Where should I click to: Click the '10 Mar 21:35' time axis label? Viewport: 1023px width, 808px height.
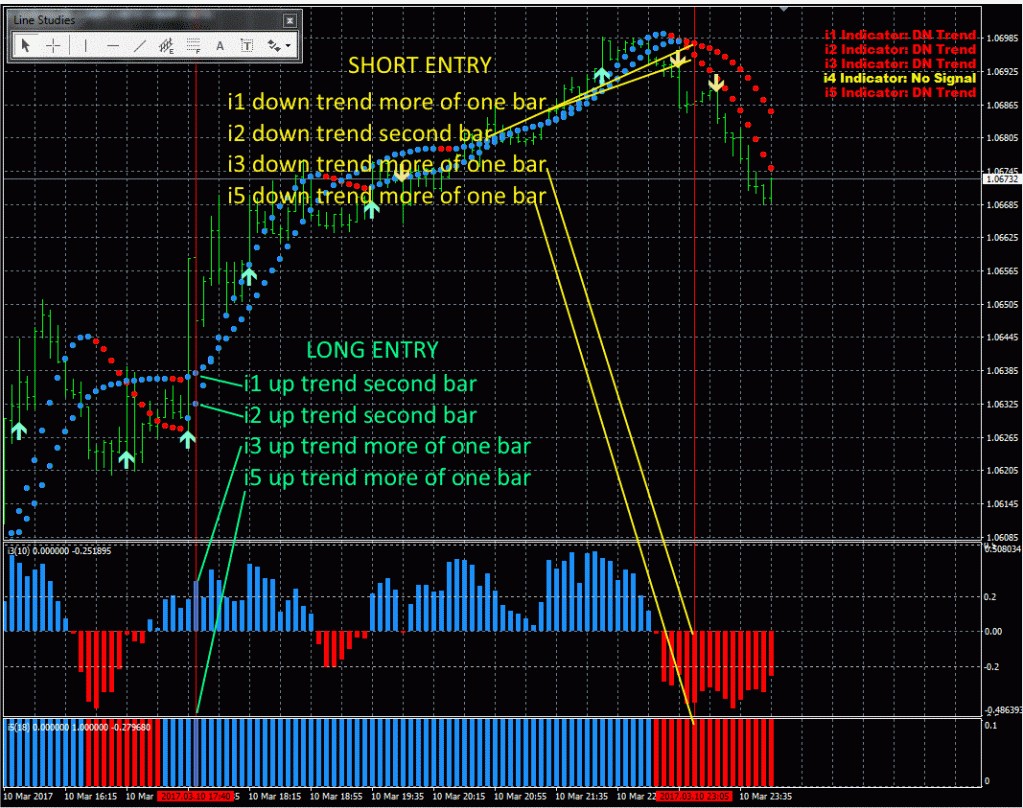[x=581, y=796]
